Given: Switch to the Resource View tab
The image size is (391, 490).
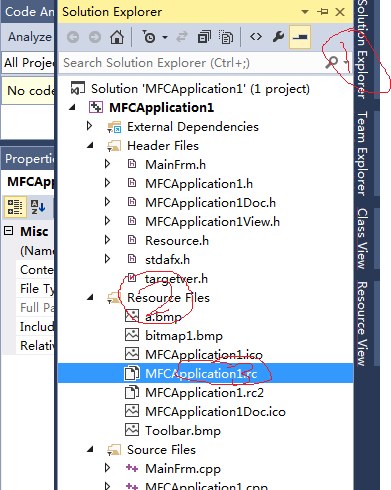Looking at the screenshot, I should tap(362, 324).
